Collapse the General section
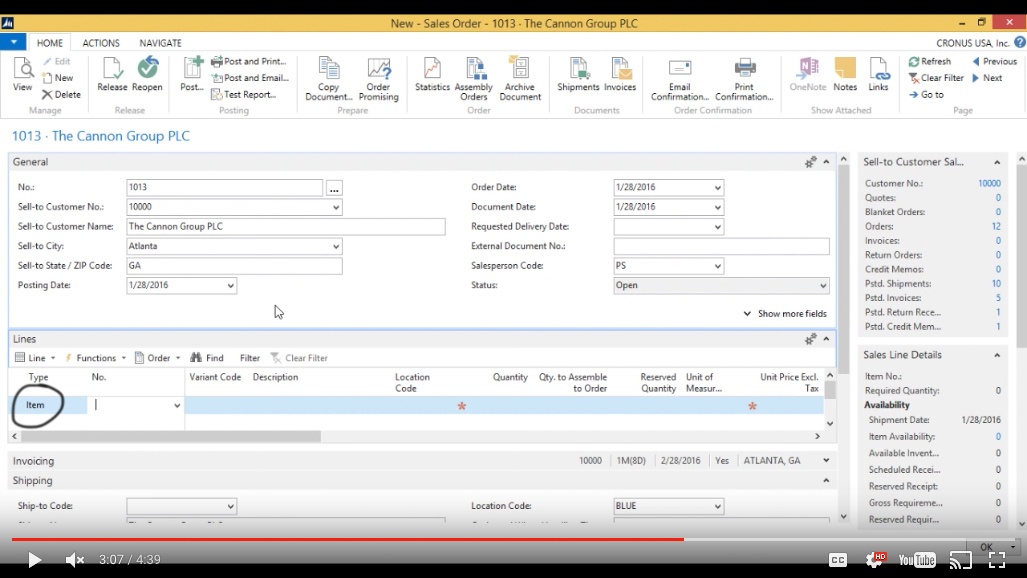This screenshot has height=578, width=1027. tap(827, 162)
